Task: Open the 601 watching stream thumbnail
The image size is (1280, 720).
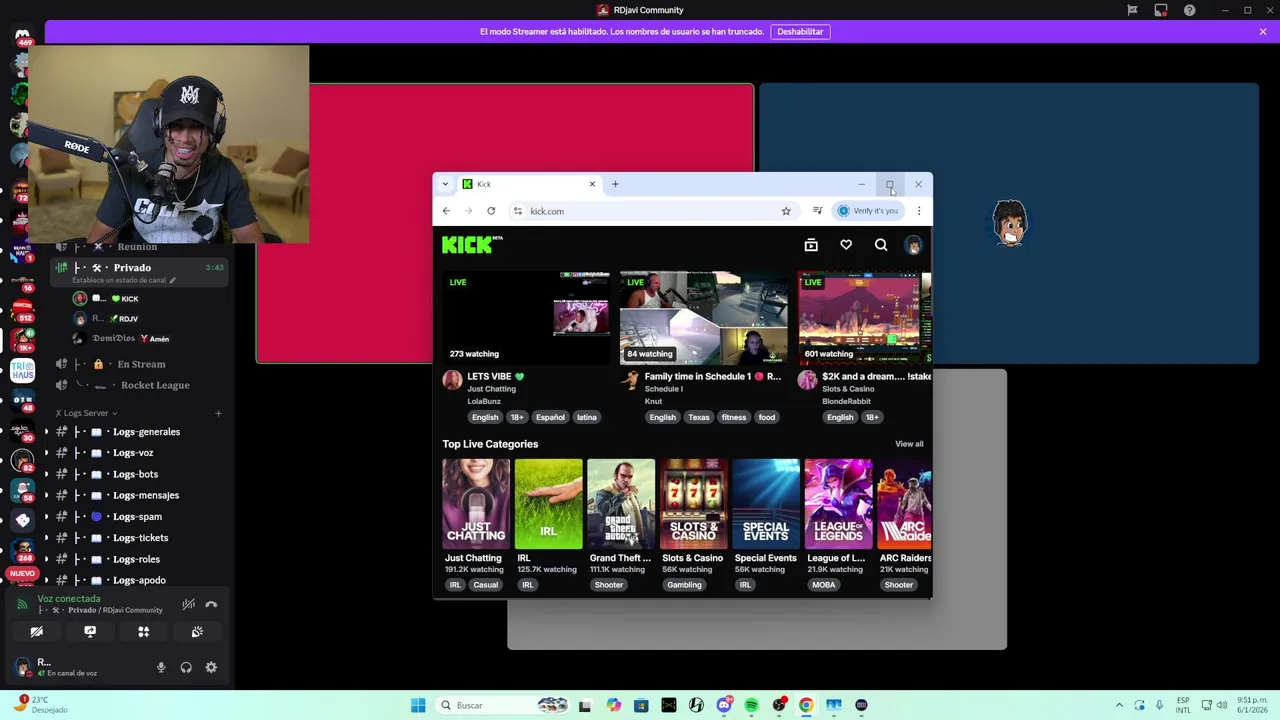Action: 864,318
